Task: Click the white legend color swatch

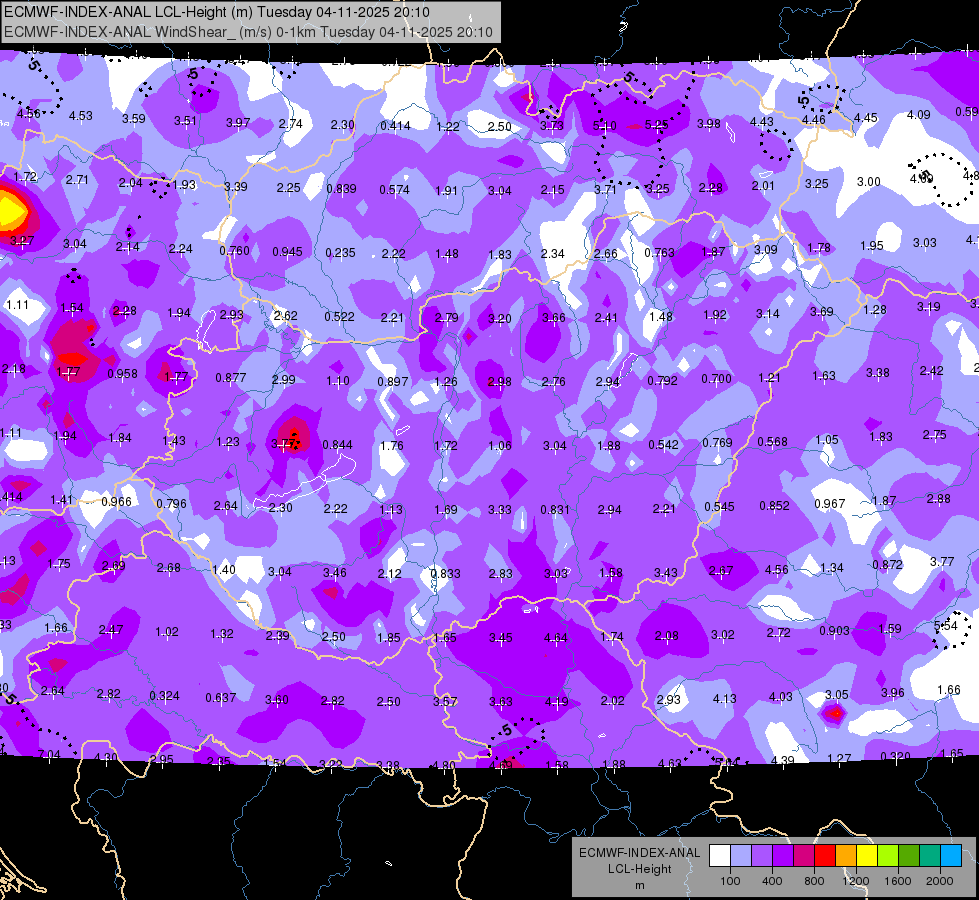Action: [720, 856]
